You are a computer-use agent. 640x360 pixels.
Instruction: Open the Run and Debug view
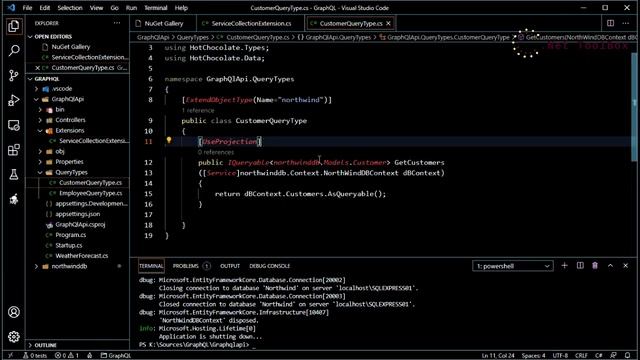pyautogui.click(x=13, y=100)
